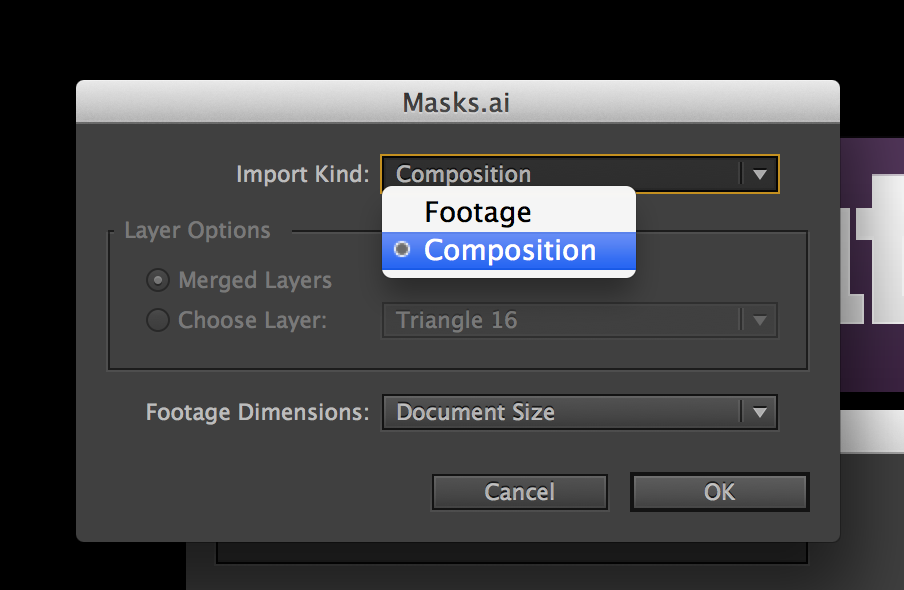Click the Choose Layer label text
The image size is (904, 590).
pyautogui.click(x=253, y=320)
